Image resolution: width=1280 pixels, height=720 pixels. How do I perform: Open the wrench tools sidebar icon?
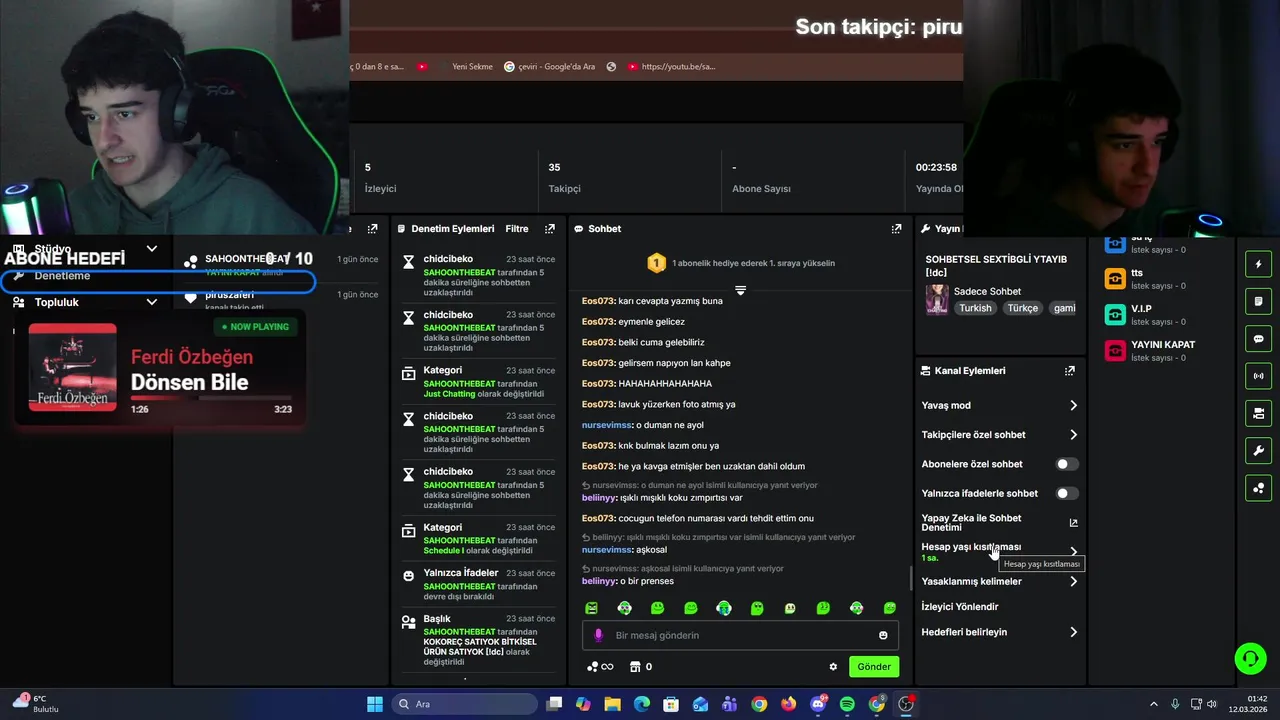(1258, 451)
